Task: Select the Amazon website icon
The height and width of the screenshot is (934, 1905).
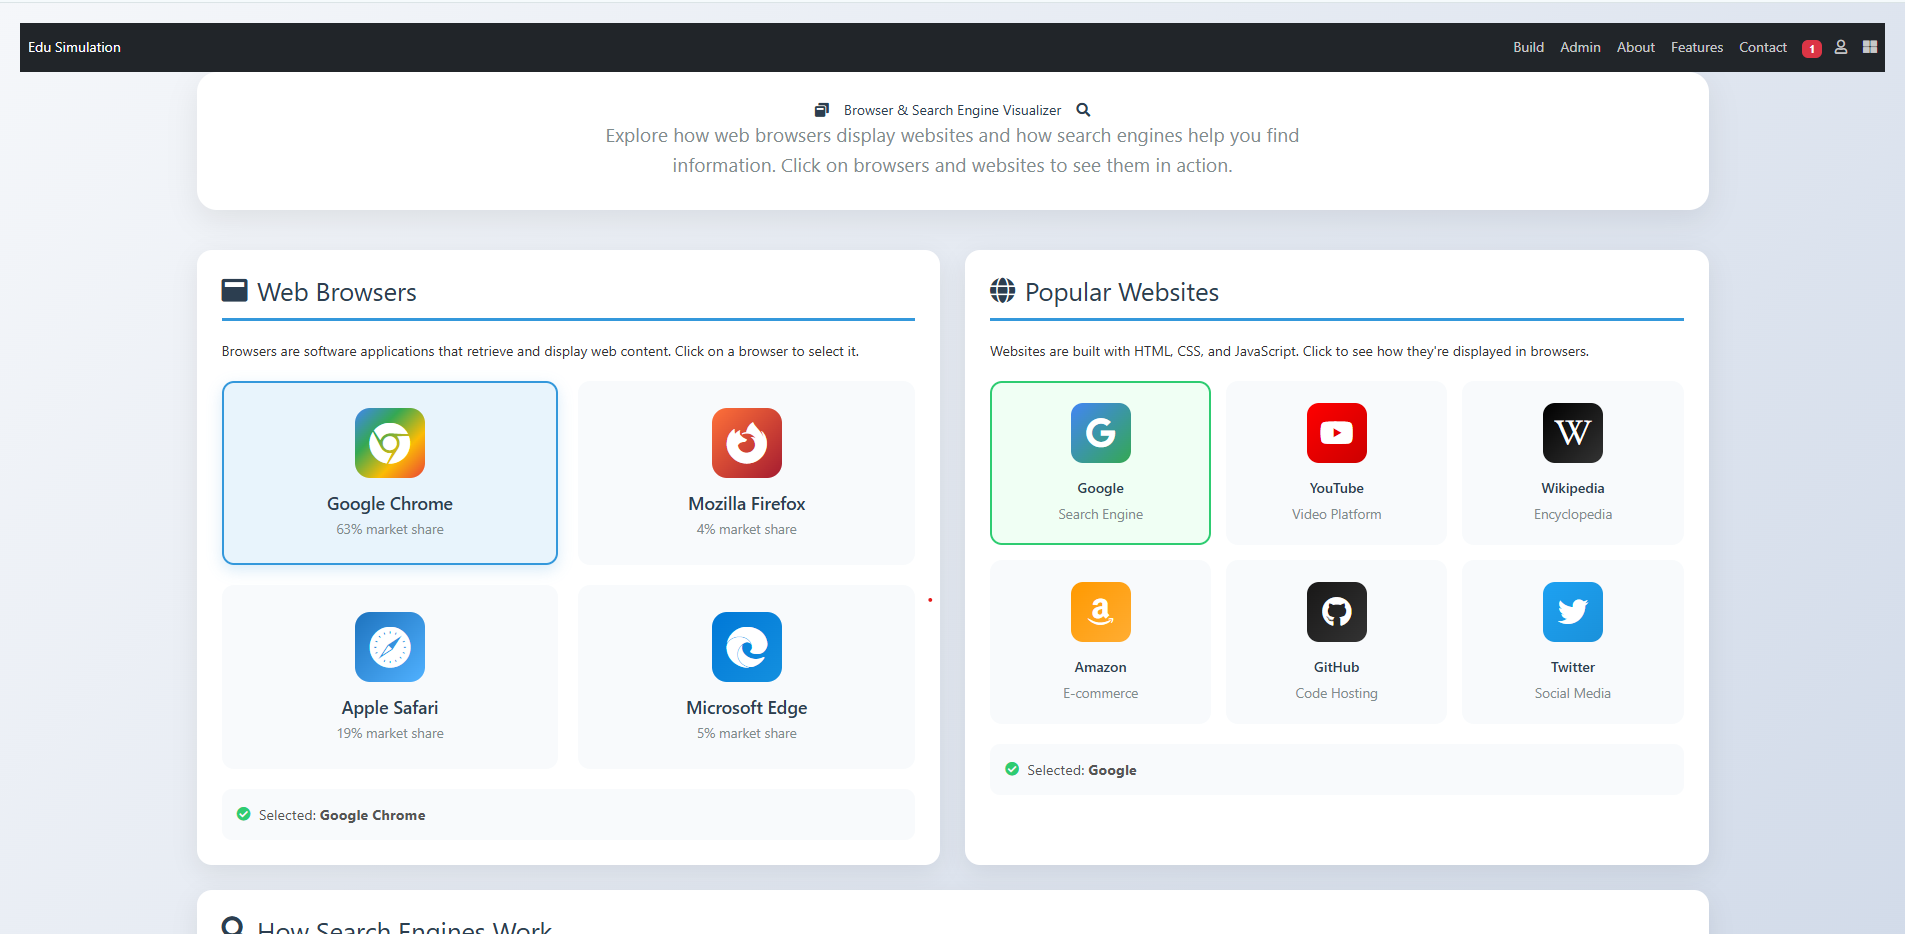Action: pyautogui.click(x=1101, y=612)
